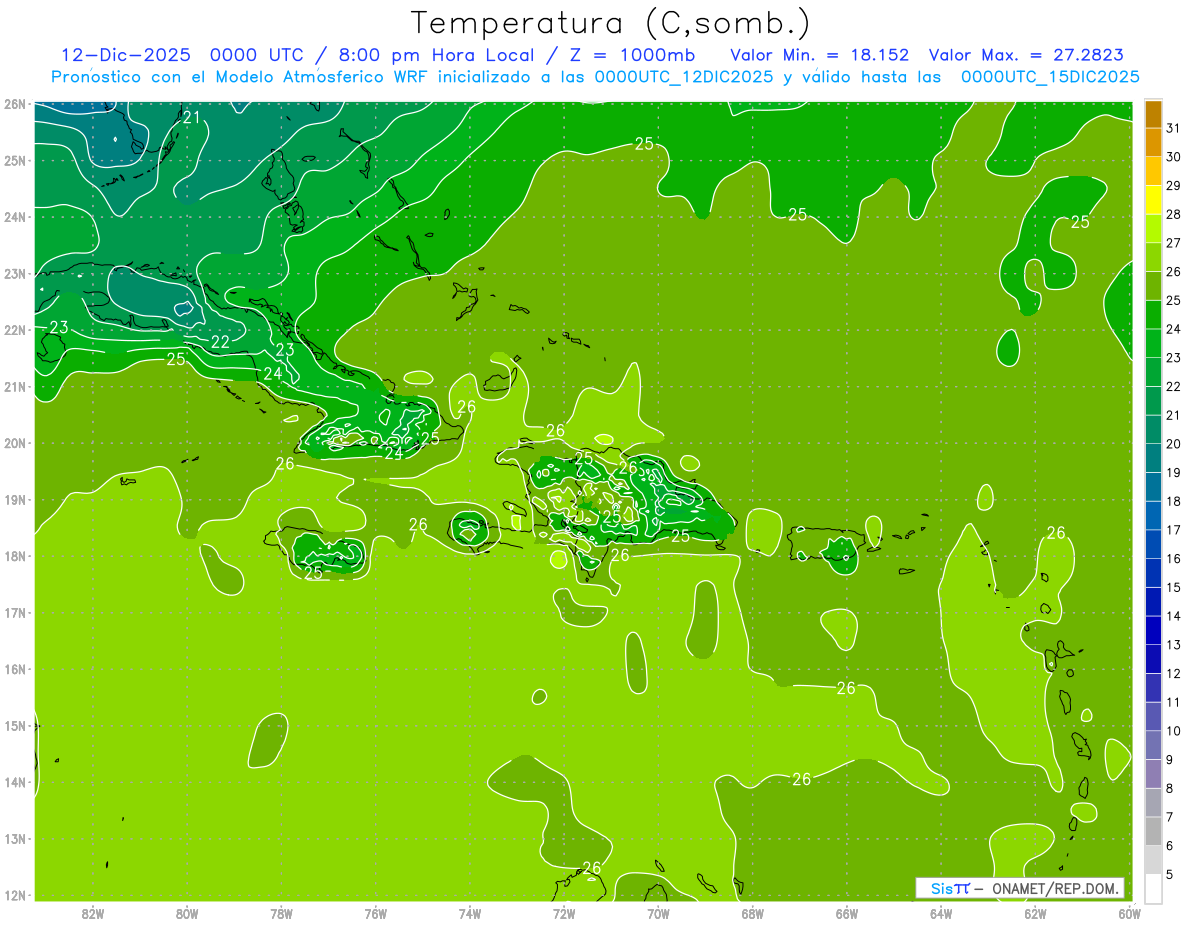
Task: Click the 14N latitude axis label
Action: click(x=15, y=782)
